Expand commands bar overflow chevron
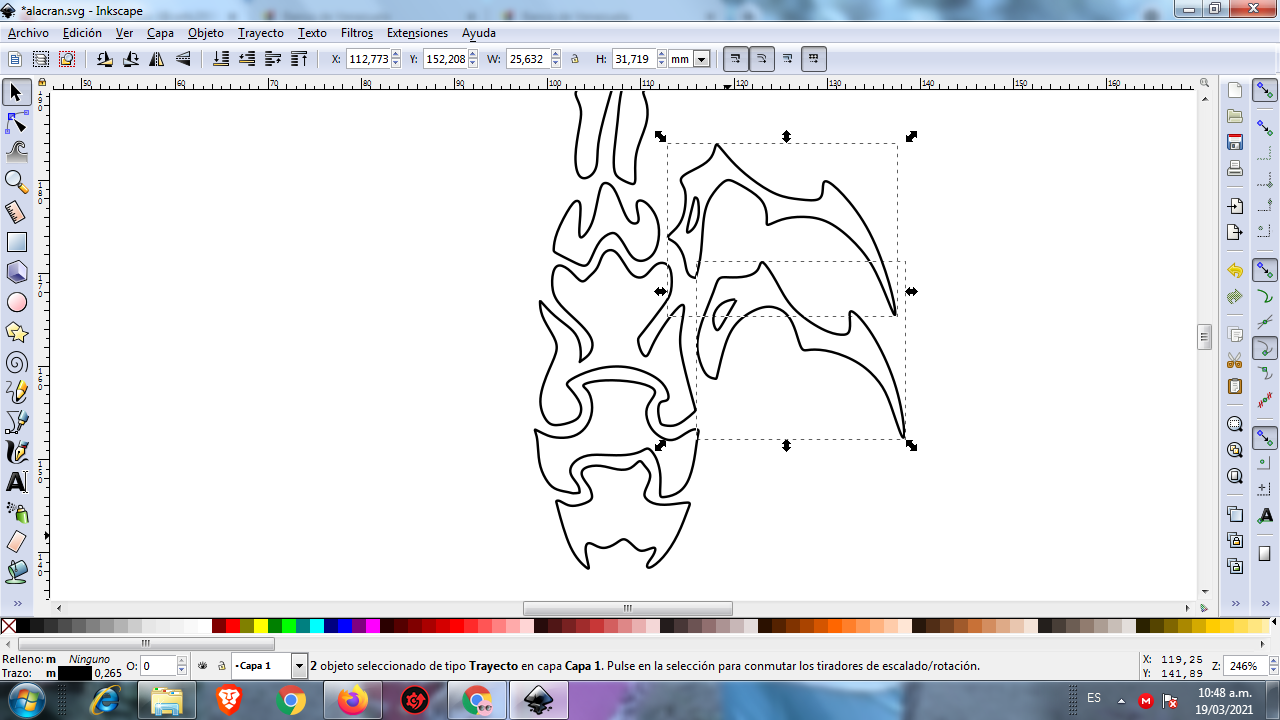Screen dimensions: 1280x720 click(1235, 604)
